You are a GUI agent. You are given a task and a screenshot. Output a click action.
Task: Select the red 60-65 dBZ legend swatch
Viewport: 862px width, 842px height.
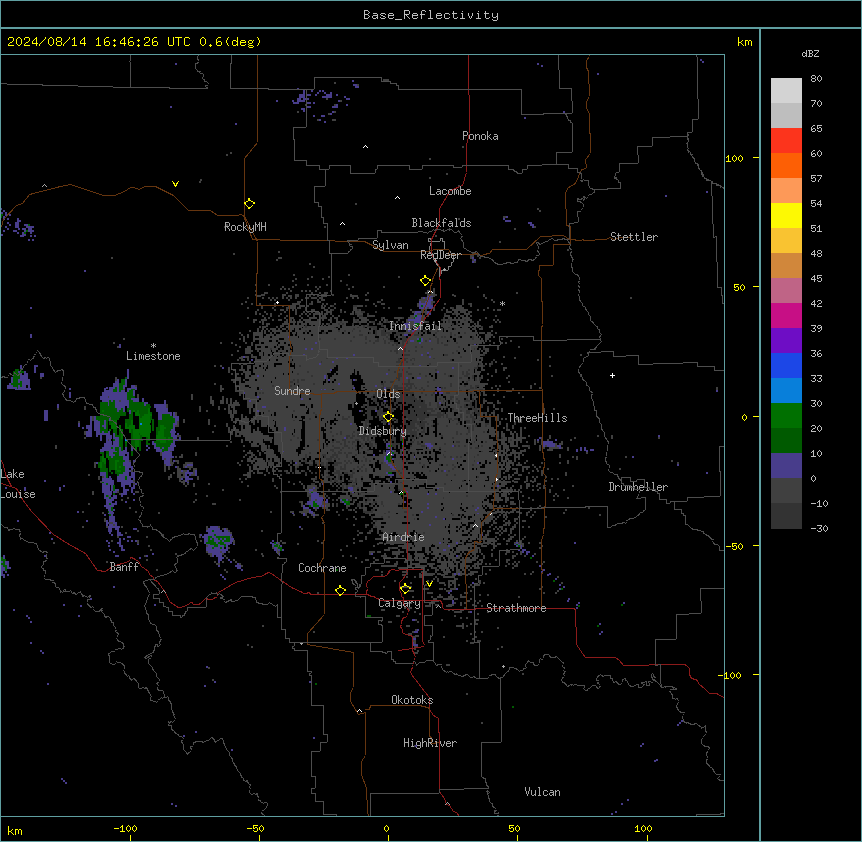[x=786, y=140]
